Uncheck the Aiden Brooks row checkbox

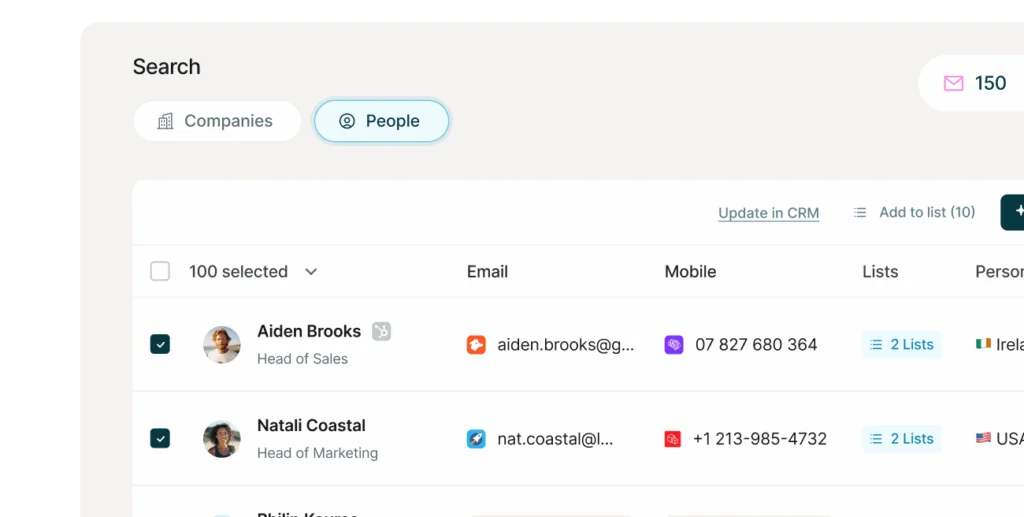pyautogui.click(x=160, y=344)
